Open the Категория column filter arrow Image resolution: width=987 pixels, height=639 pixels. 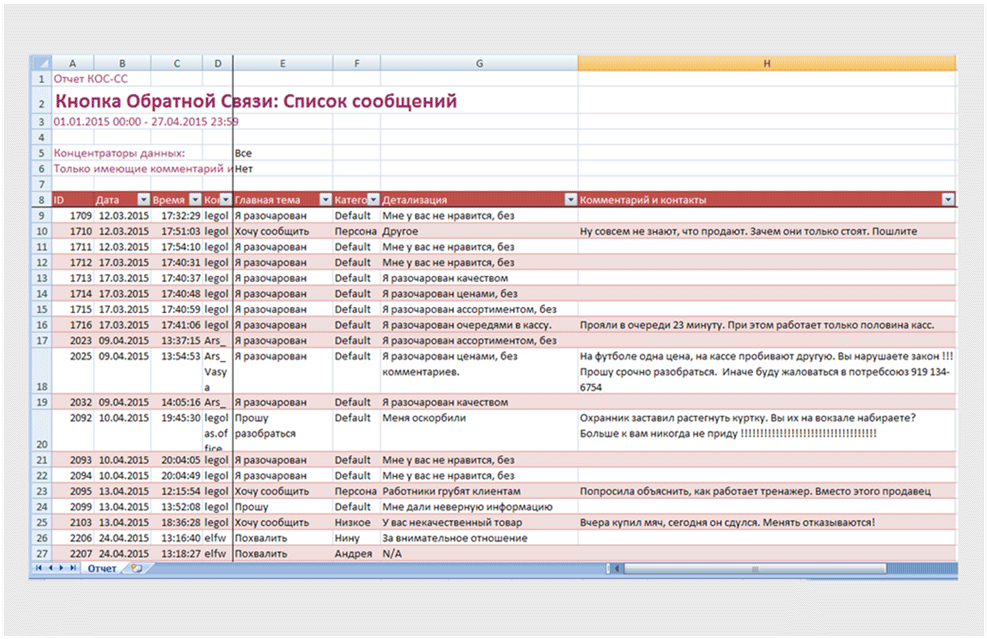[373, 200]
